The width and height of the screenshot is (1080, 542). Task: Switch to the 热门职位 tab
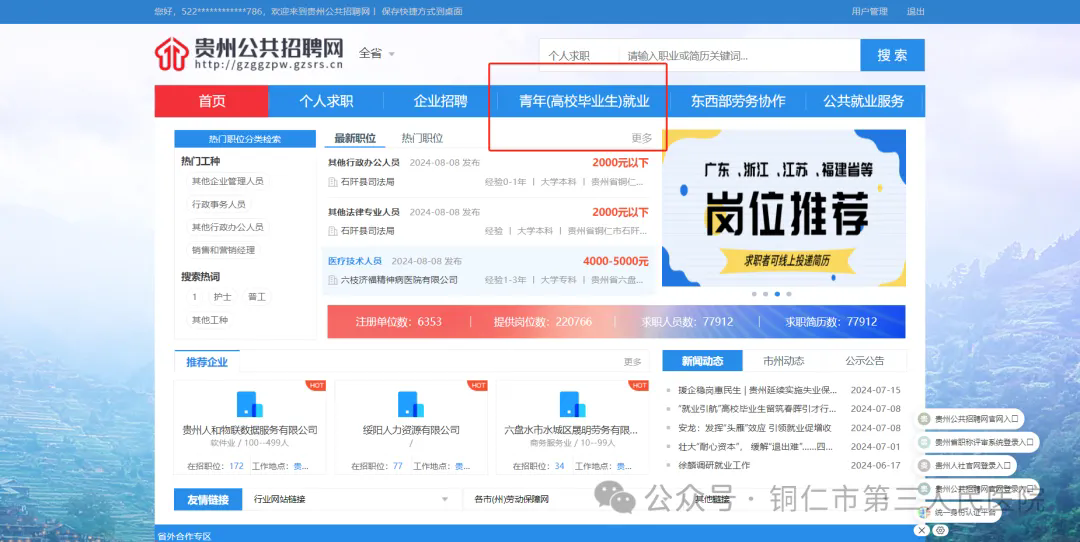422,138
